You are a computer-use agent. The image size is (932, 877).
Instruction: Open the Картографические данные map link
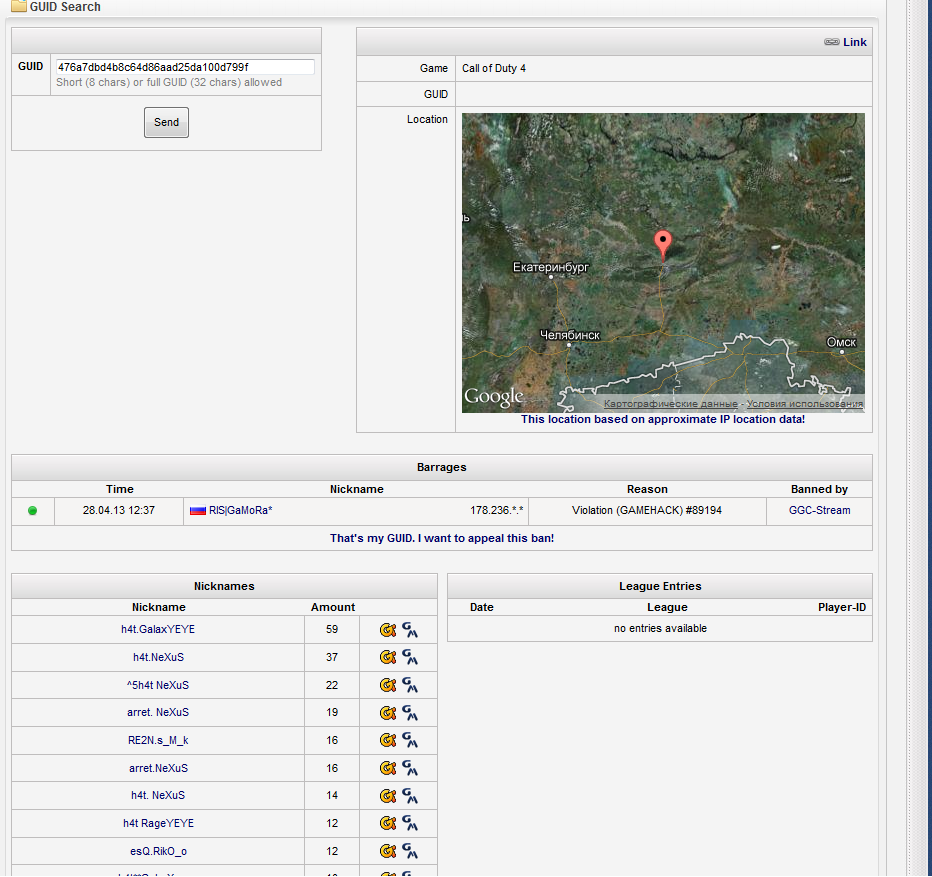(x=670, y=404)
